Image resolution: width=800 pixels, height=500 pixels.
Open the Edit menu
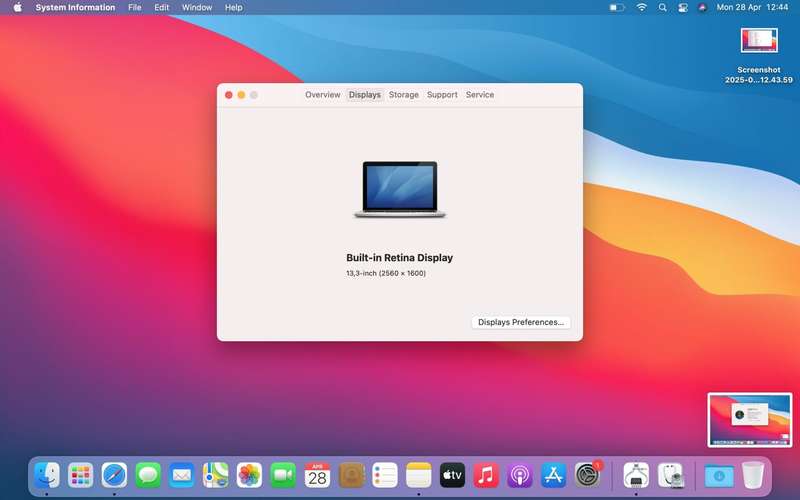(x=162, y=8)
